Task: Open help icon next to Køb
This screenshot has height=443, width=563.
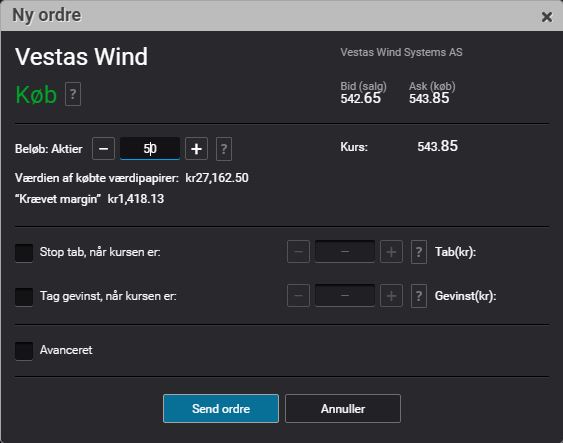Action: pyautogui.click(x=73, y=94)
